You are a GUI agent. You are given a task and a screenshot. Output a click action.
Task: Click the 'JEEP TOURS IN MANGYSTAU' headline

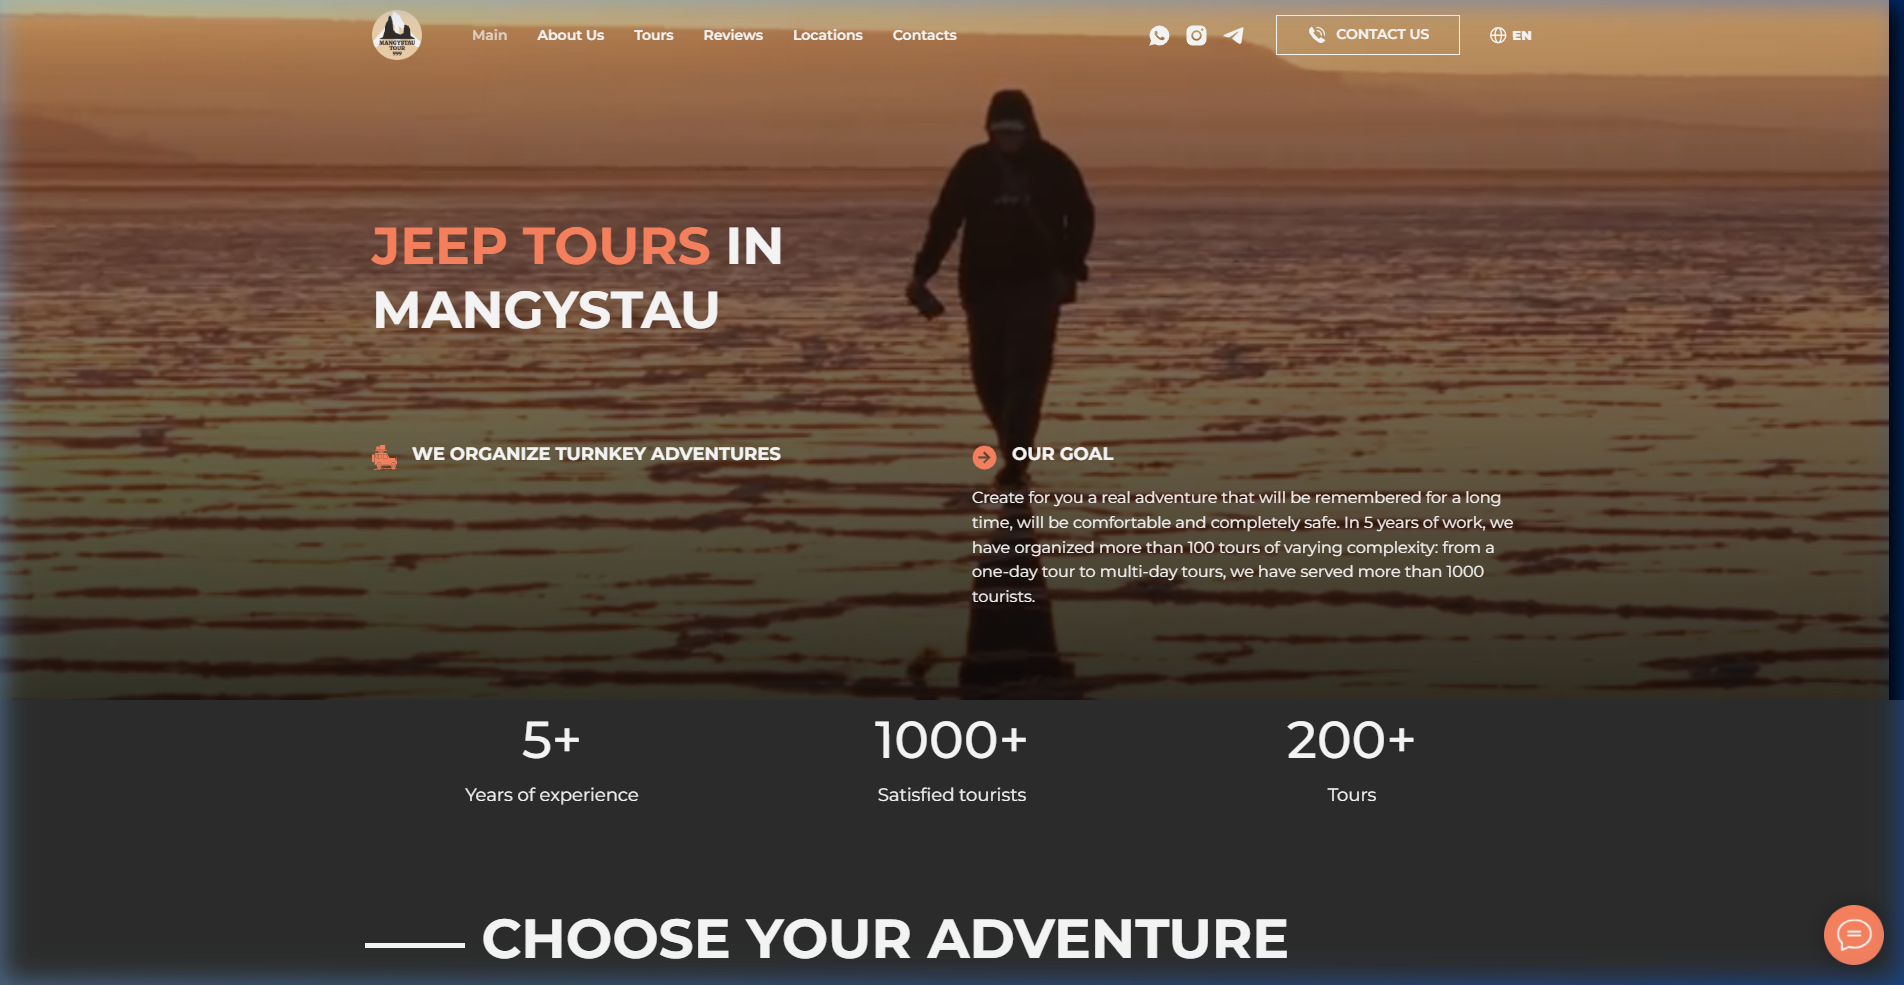click(577, 277)
